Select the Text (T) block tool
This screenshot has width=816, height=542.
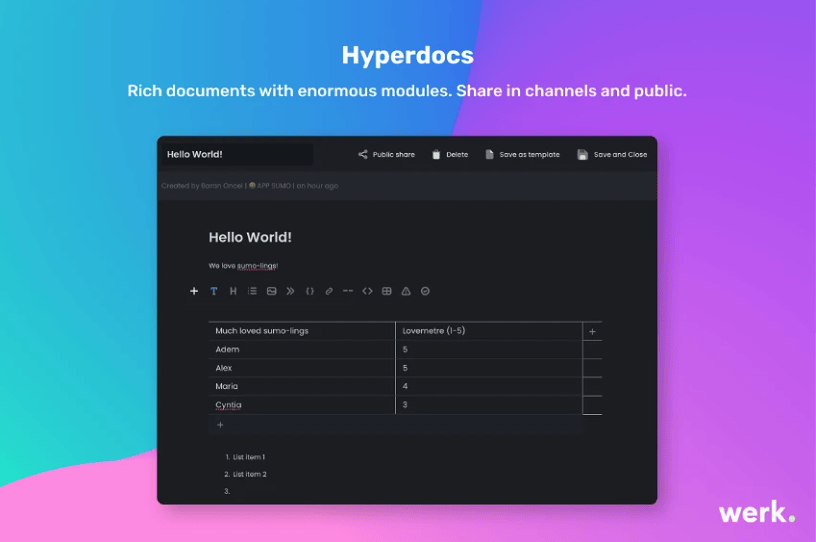click(x=213, y=291)
